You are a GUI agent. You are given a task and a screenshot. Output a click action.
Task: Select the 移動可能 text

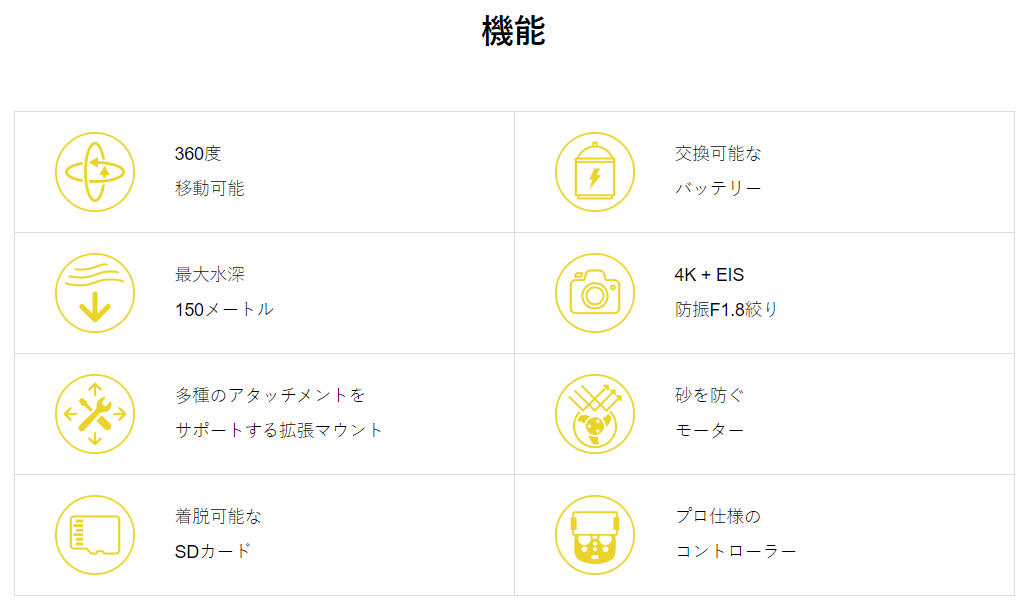210,189
